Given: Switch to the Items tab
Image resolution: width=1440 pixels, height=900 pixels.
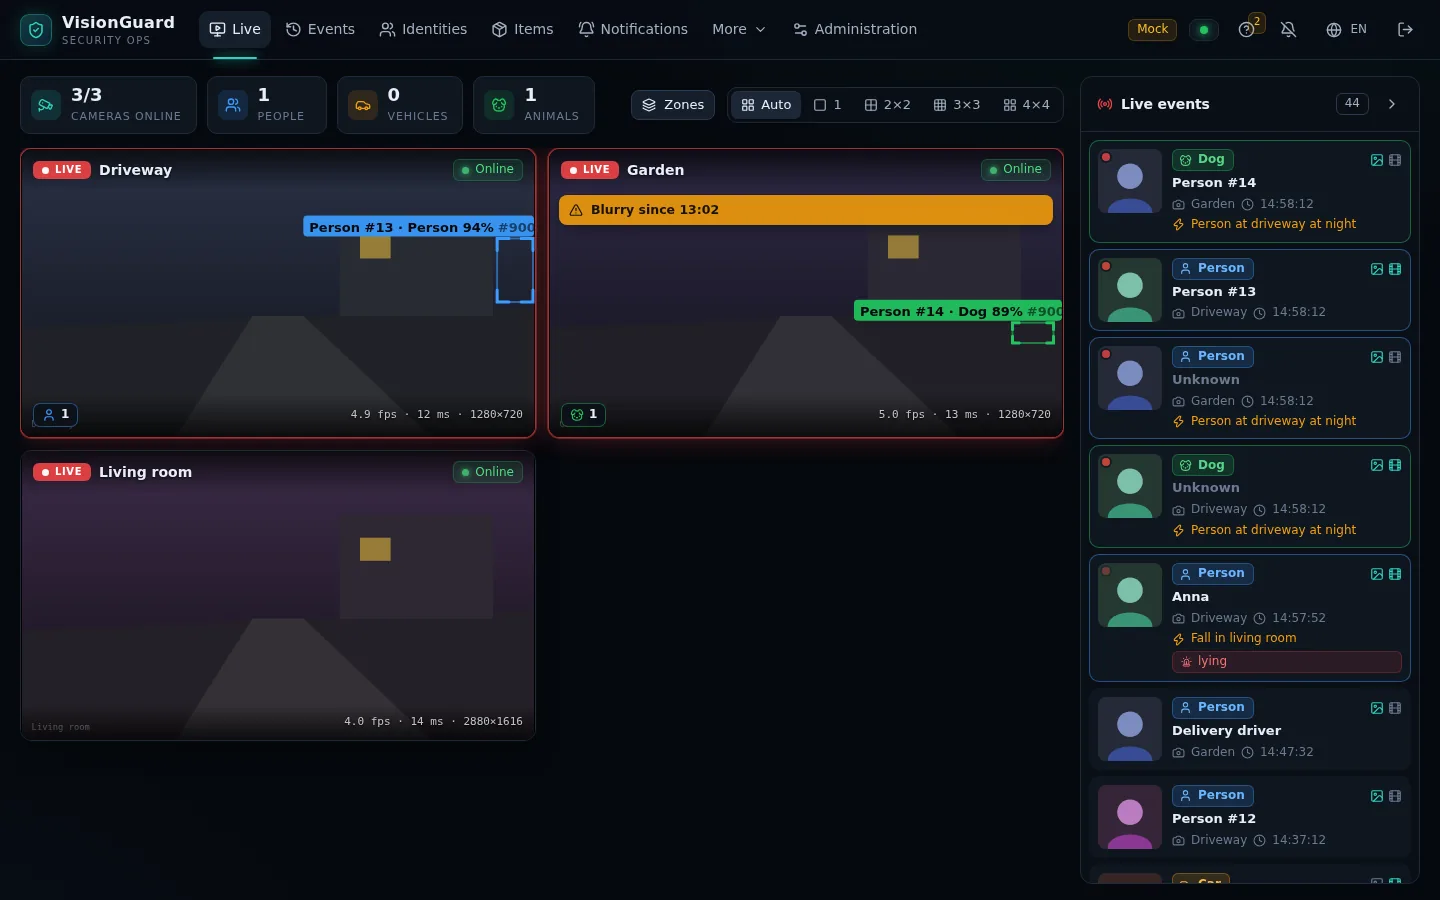Looking at the screenshot, I should 522,30.
